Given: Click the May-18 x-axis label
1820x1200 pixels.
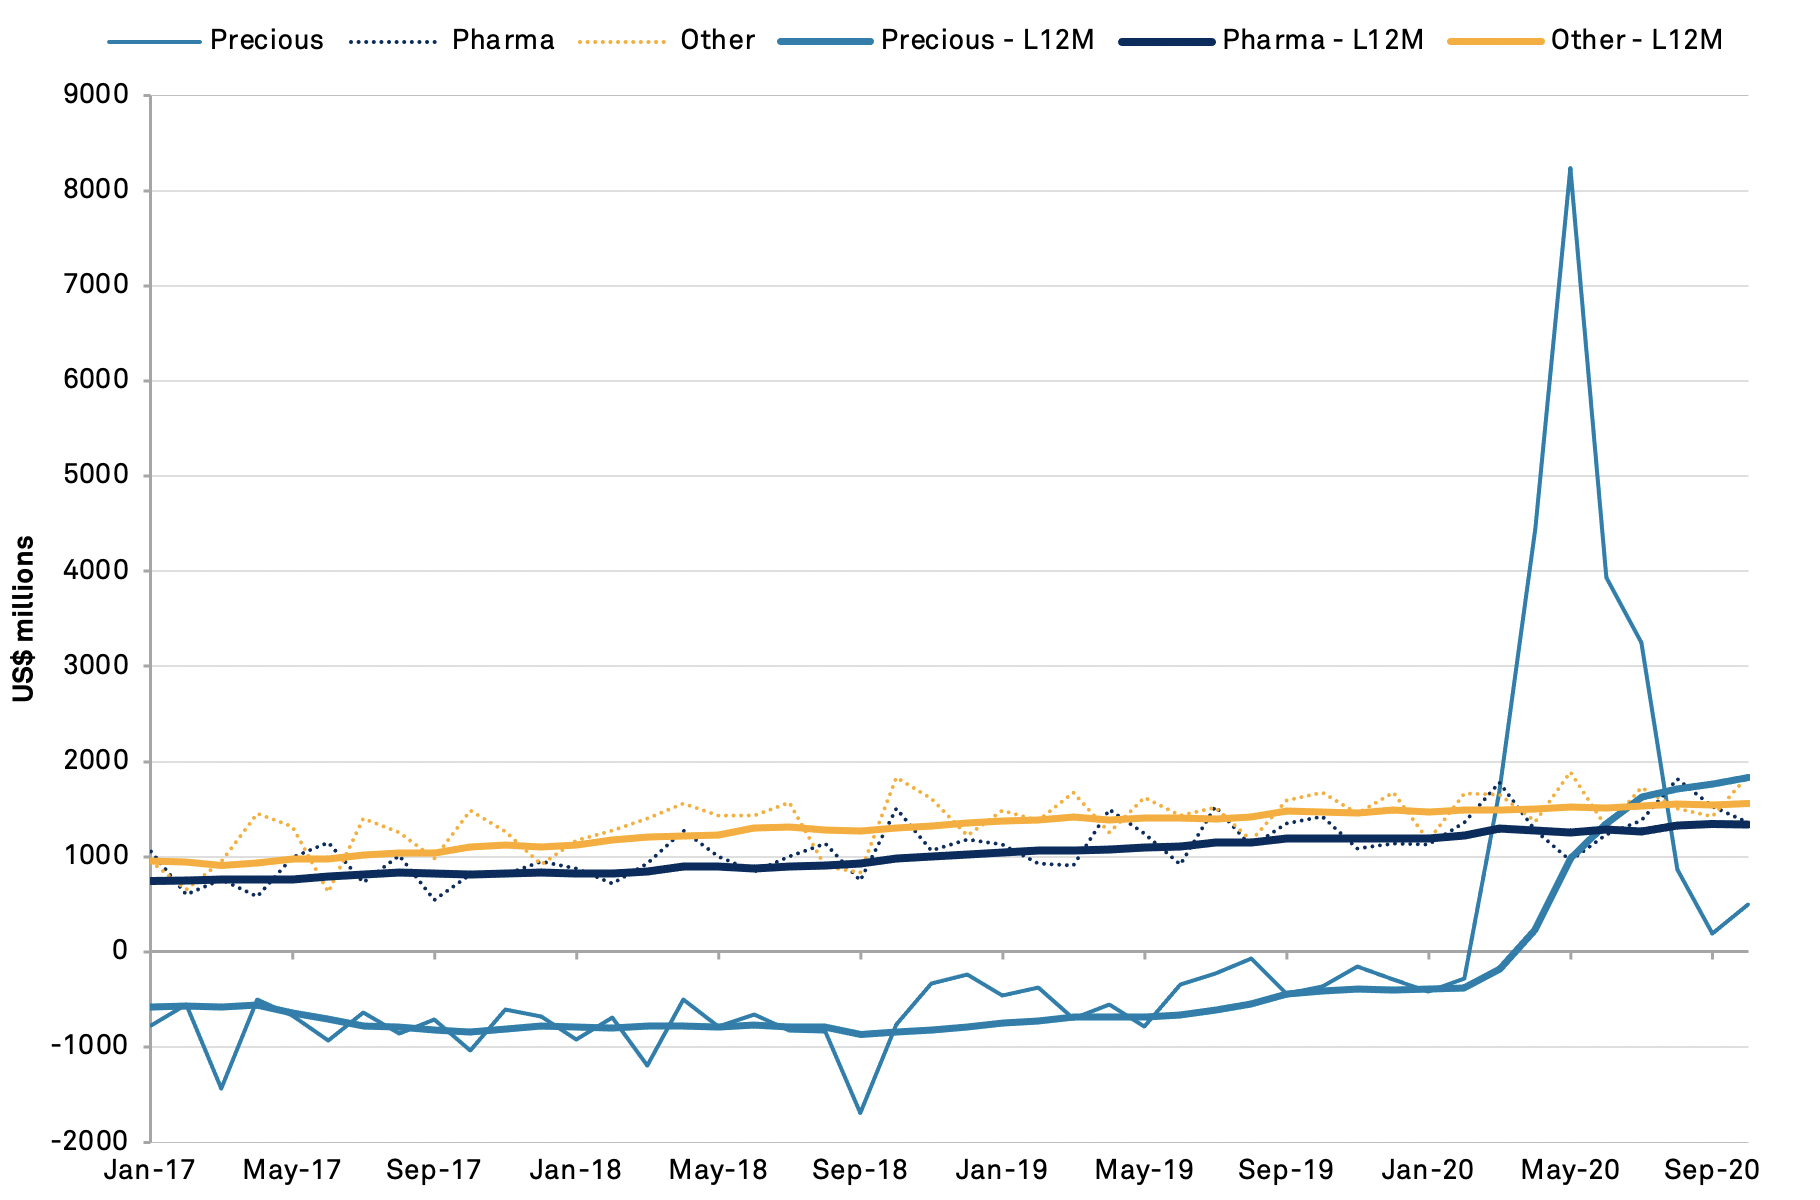Looking at the screenshot, I should tap(718, 1170).
